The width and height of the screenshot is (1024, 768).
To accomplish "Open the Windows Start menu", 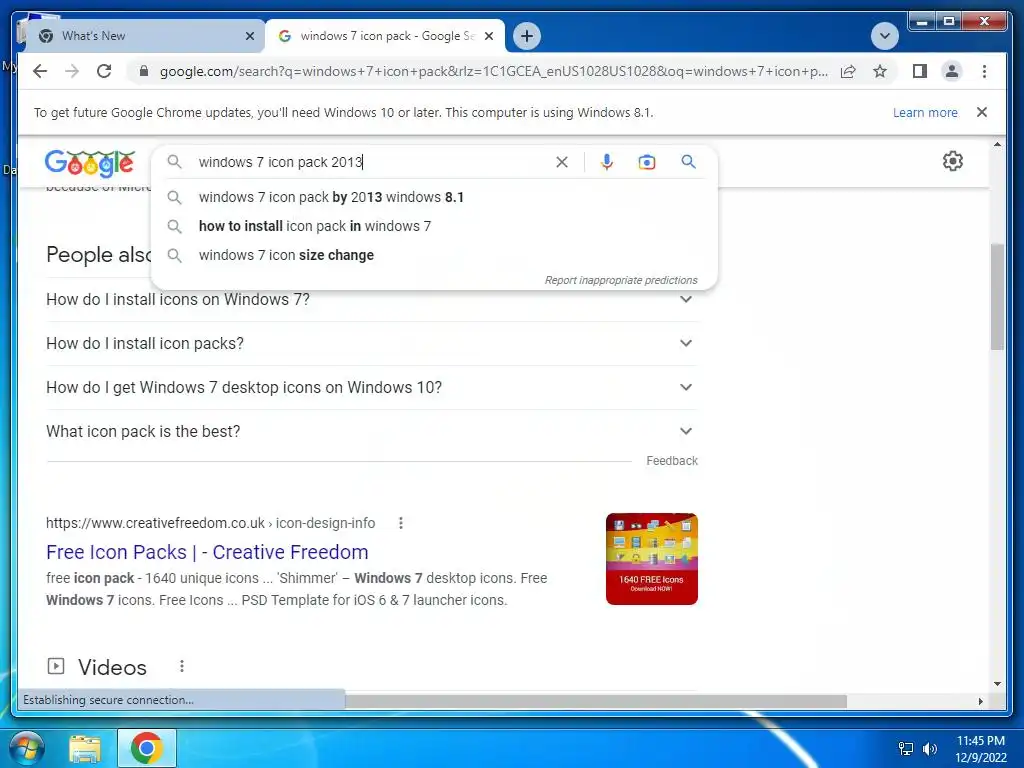I will coord(27,748).
